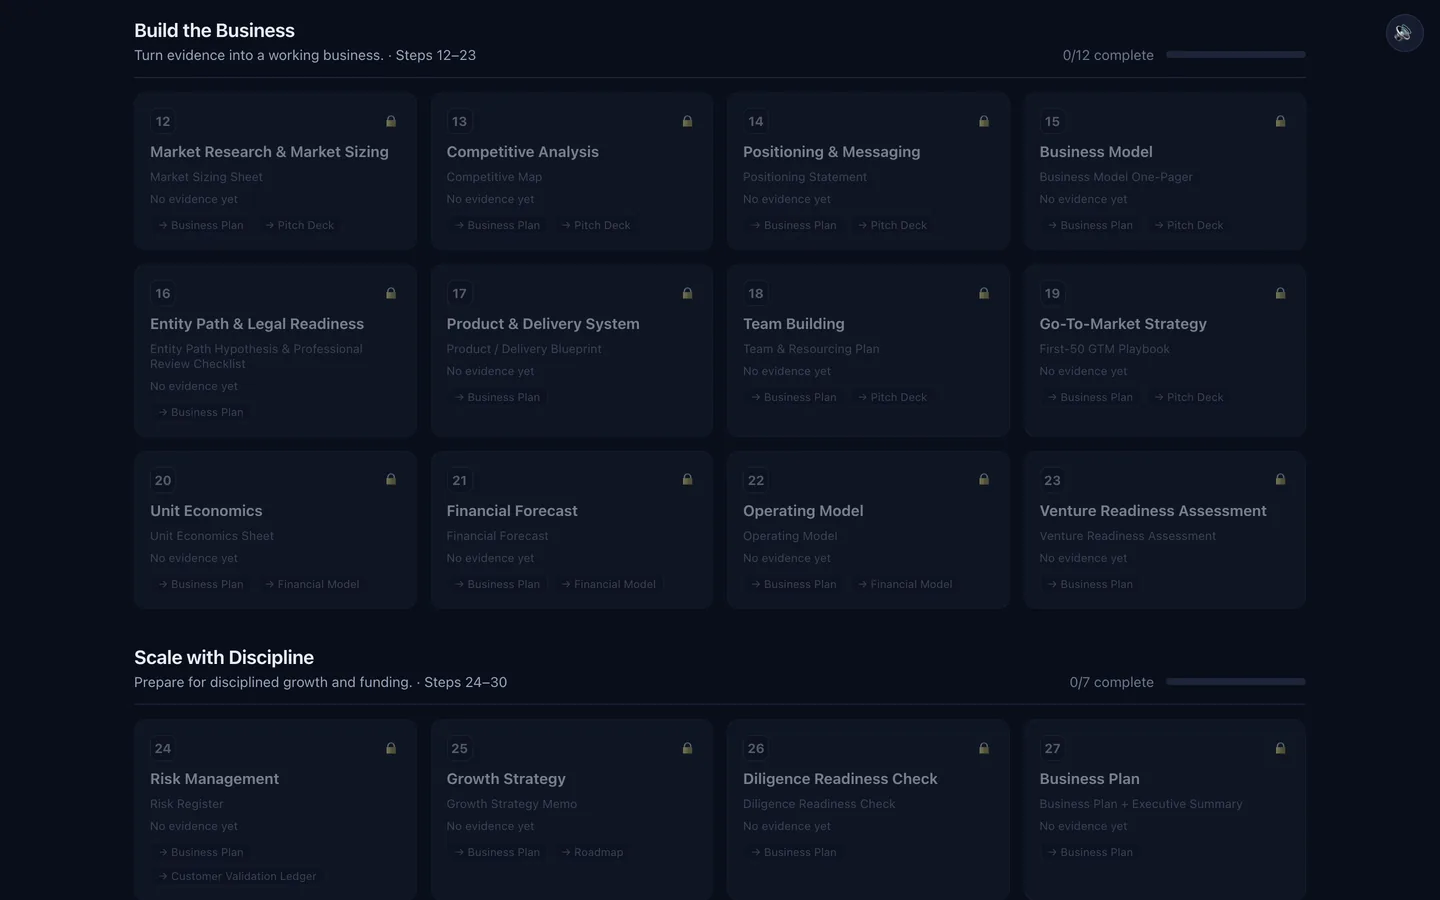This screenshot has width=1440, height=900.
Task: Click the lock icon on Venture Readiness Assessment card
Action: tap(1280, 479)
